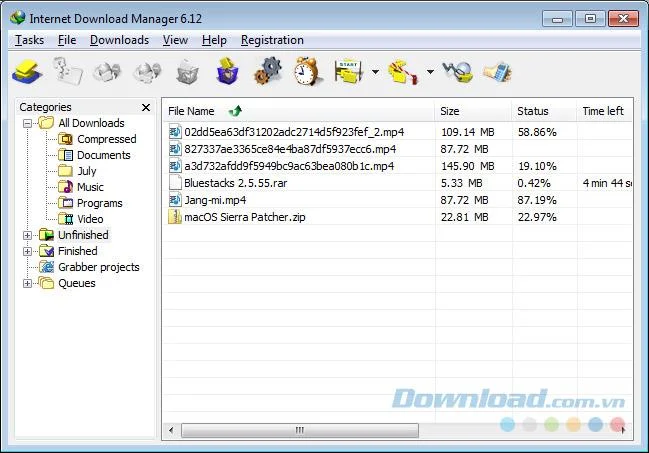Open the View menu
Screen dimensions: 649x453
(x=175, y=40)
